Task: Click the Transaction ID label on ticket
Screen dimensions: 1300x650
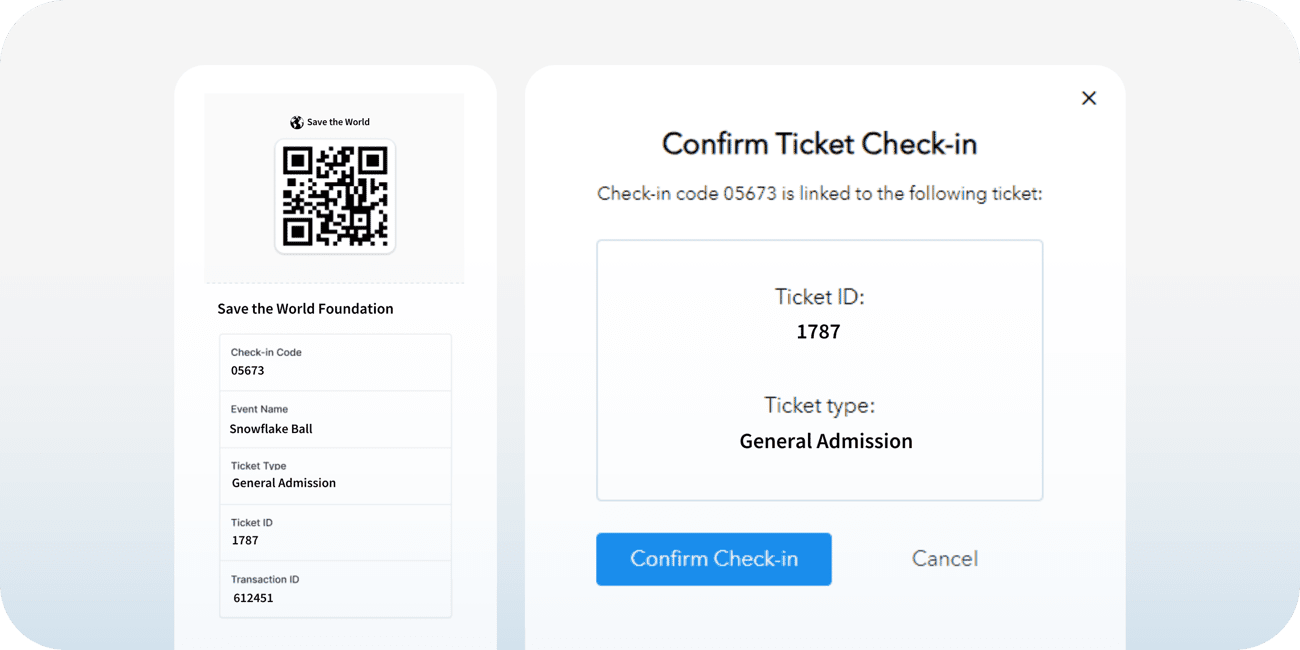Action: (x=265, y=579)
